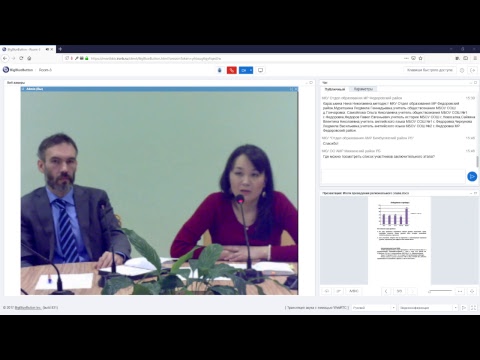The height and width of the screenshot is (360, 480).
Task: Click the desktop sharing screen icon
Action: [261, 70]
